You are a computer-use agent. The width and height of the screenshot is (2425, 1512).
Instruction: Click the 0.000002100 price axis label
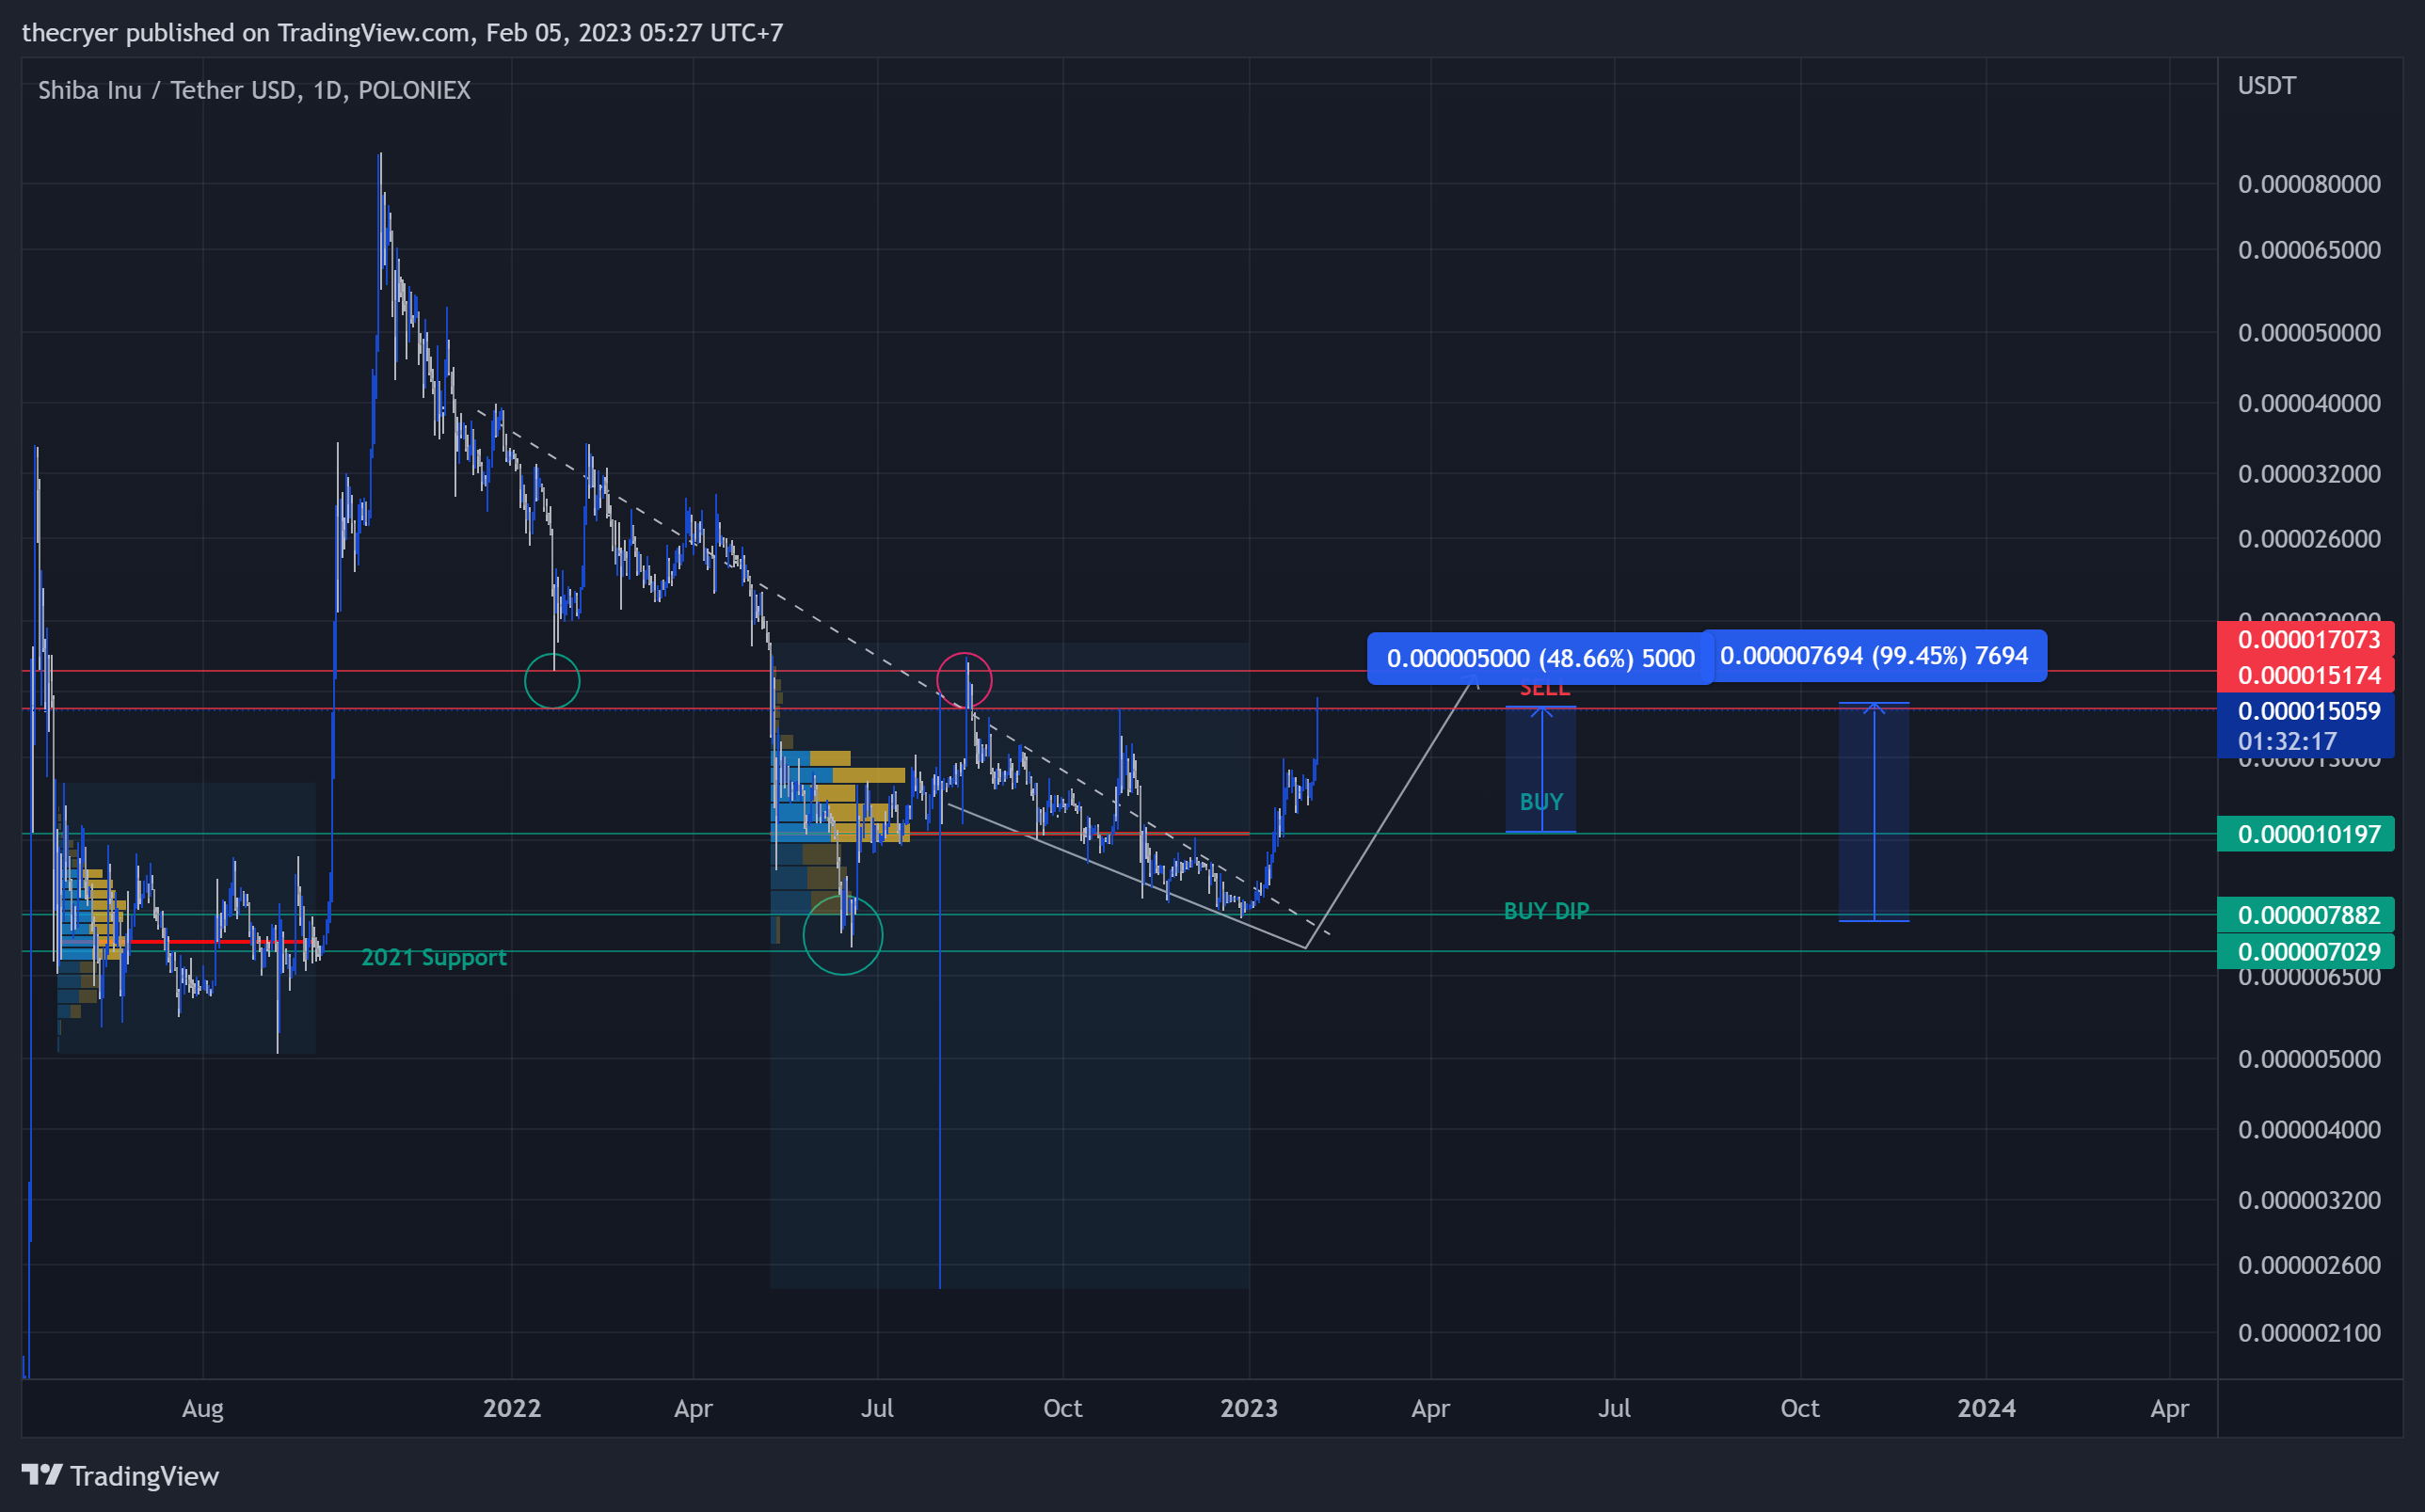2309,1332
